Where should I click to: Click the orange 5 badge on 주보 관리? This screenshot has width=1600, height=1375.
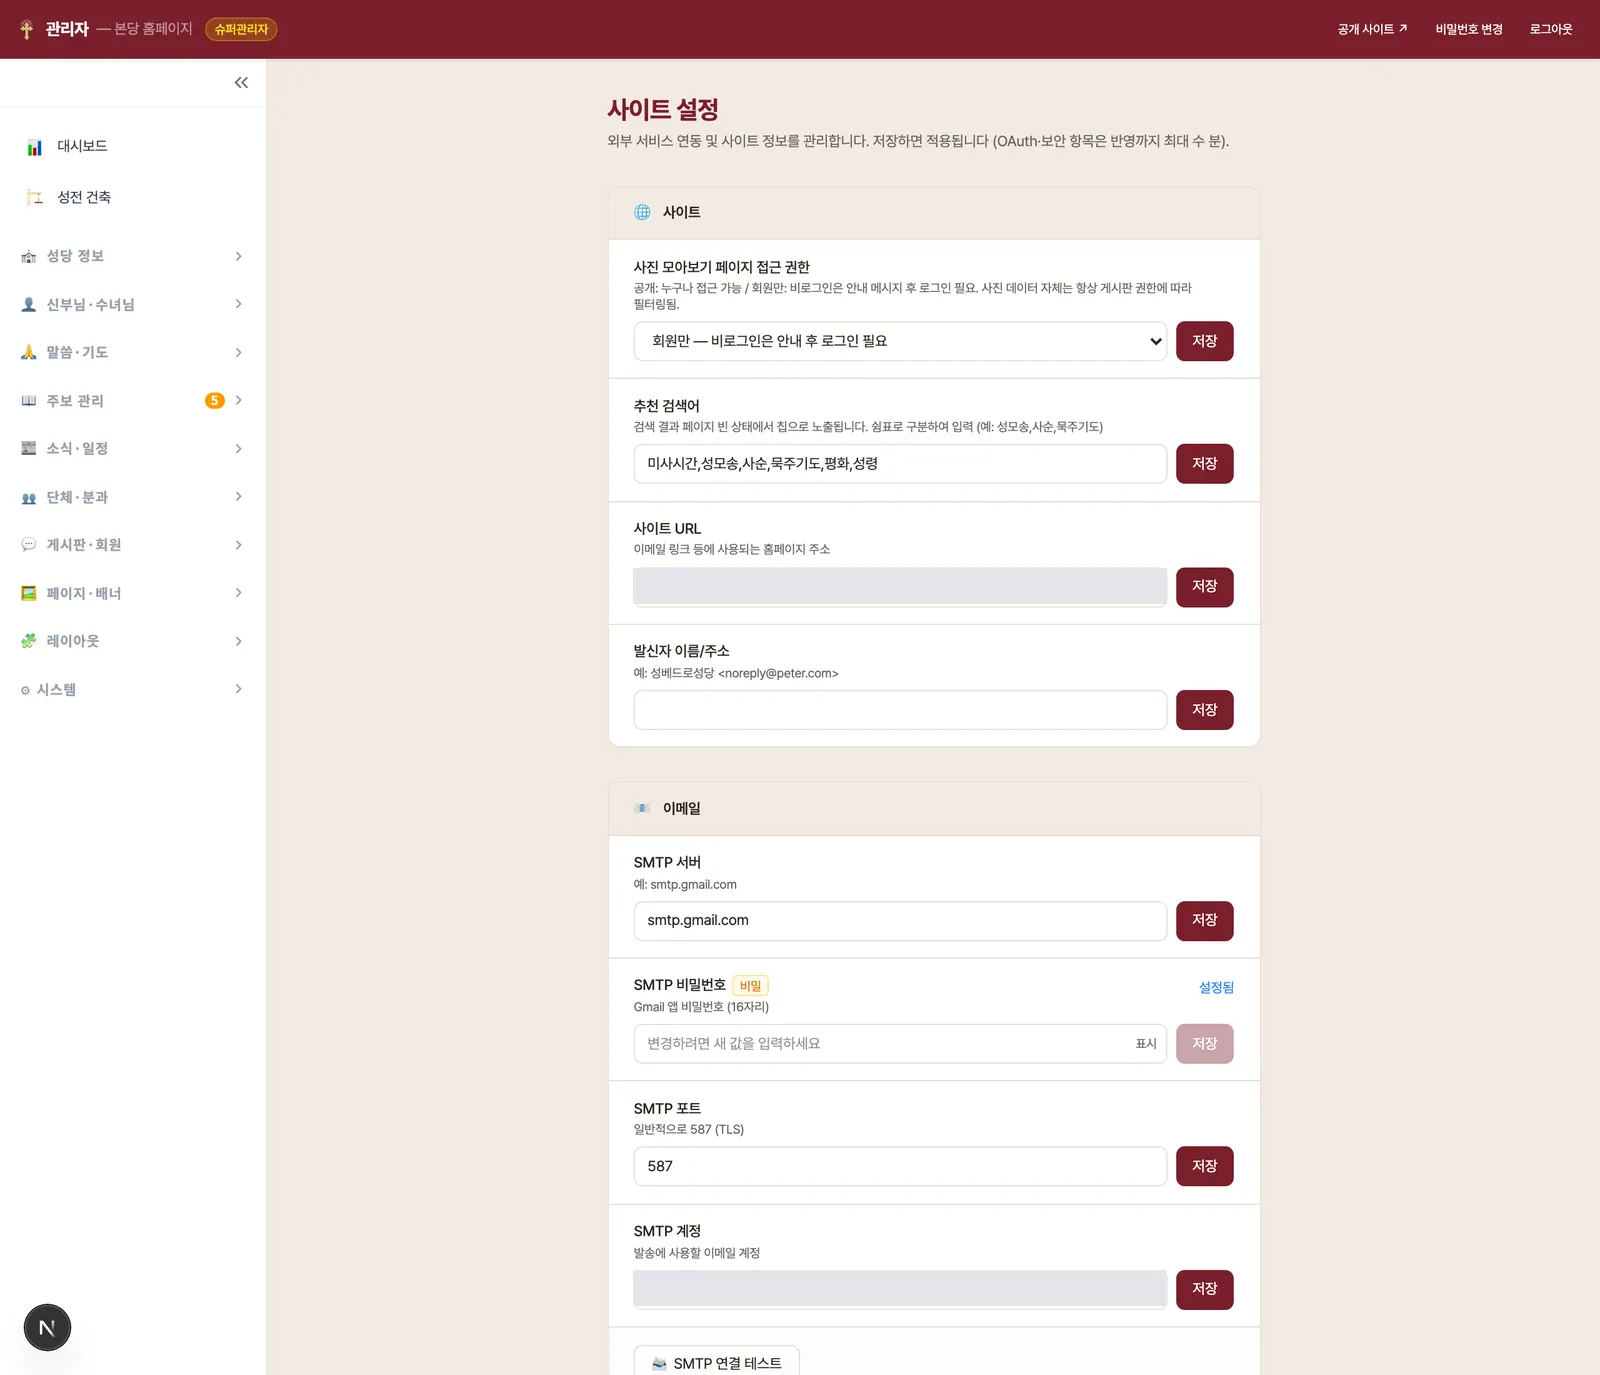pos(215,401)
